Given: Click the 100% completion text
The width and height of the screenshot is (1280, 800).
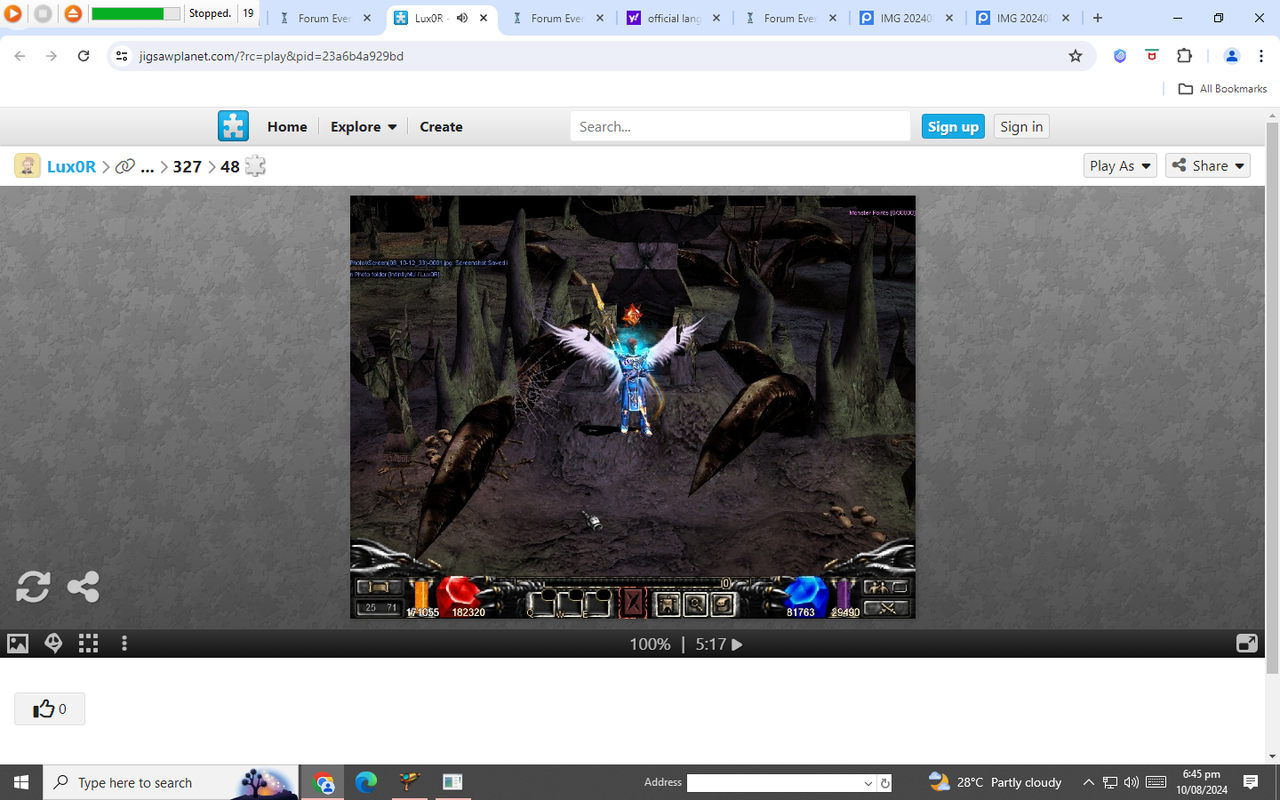Looking at the screenshot, I should (650, 644).
